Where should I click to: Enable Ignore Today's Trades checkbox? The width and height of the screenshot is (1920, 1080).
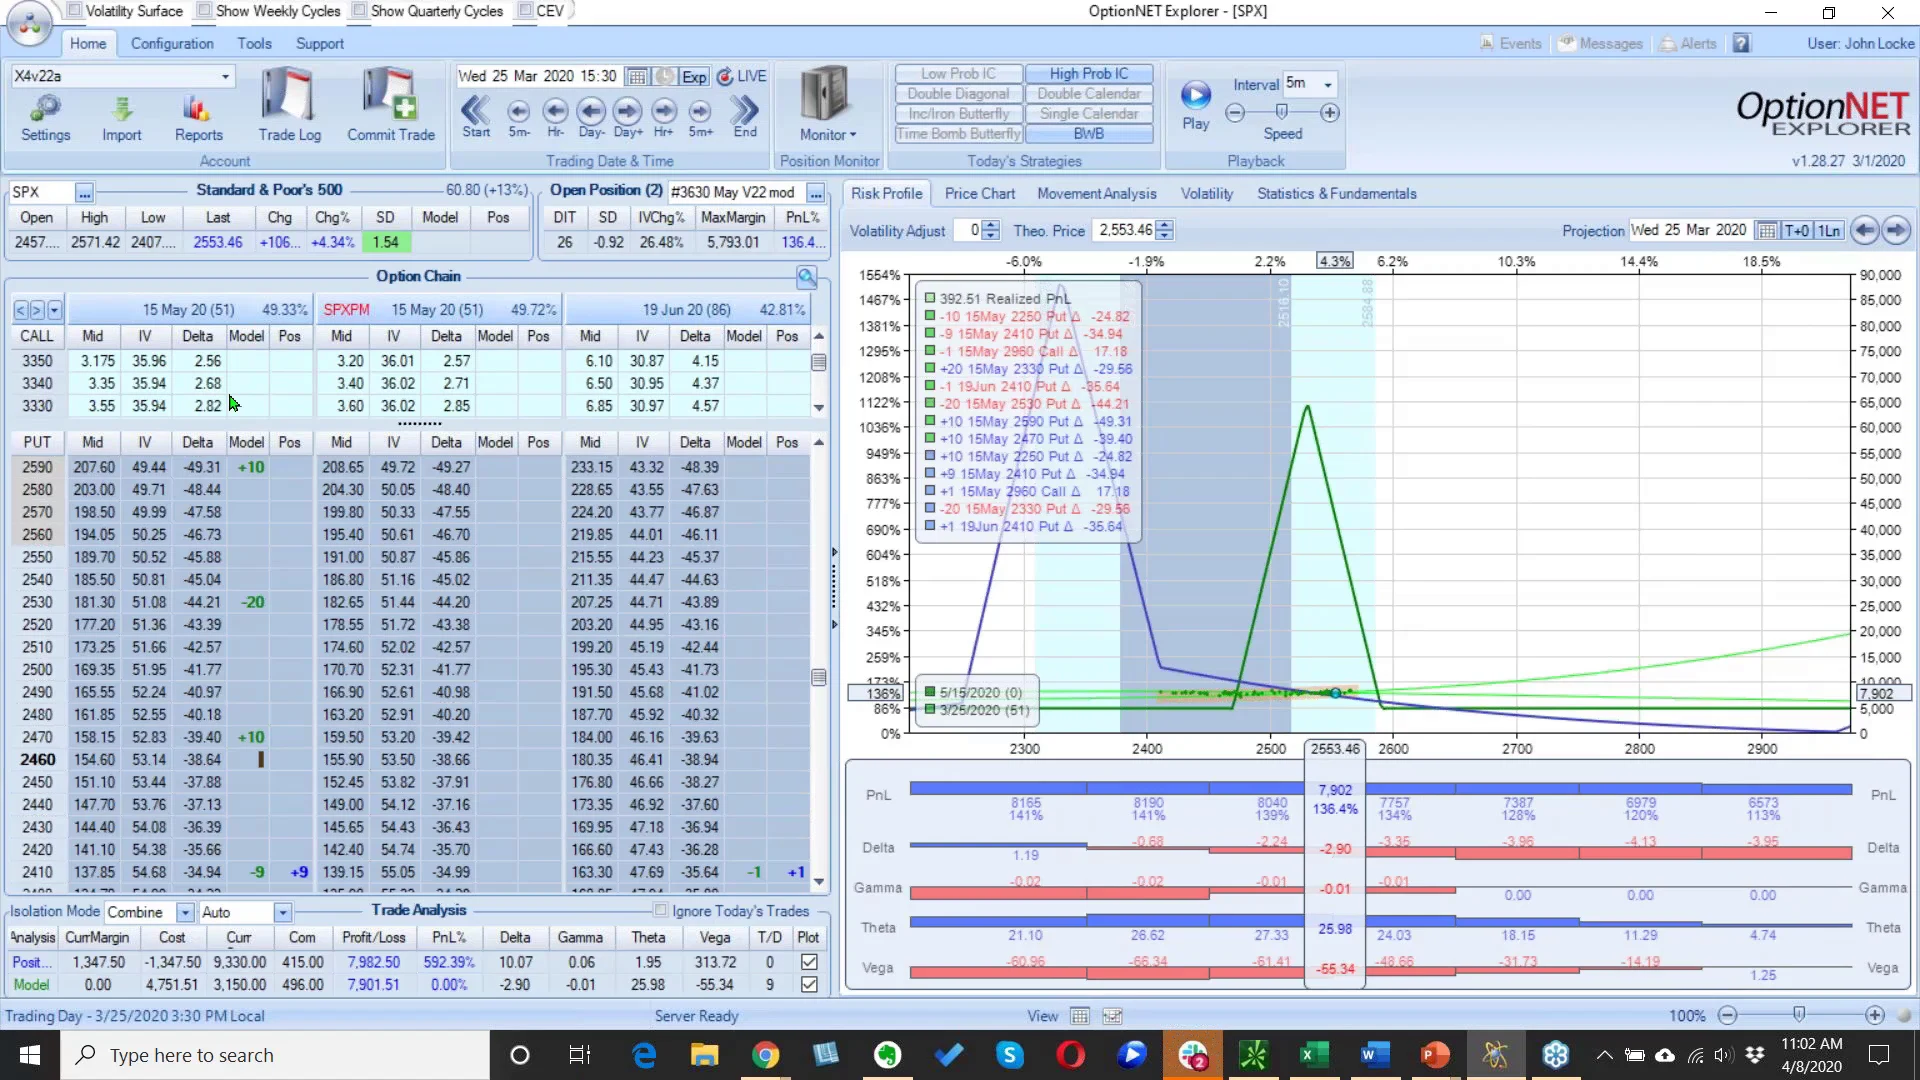[660, 910]
